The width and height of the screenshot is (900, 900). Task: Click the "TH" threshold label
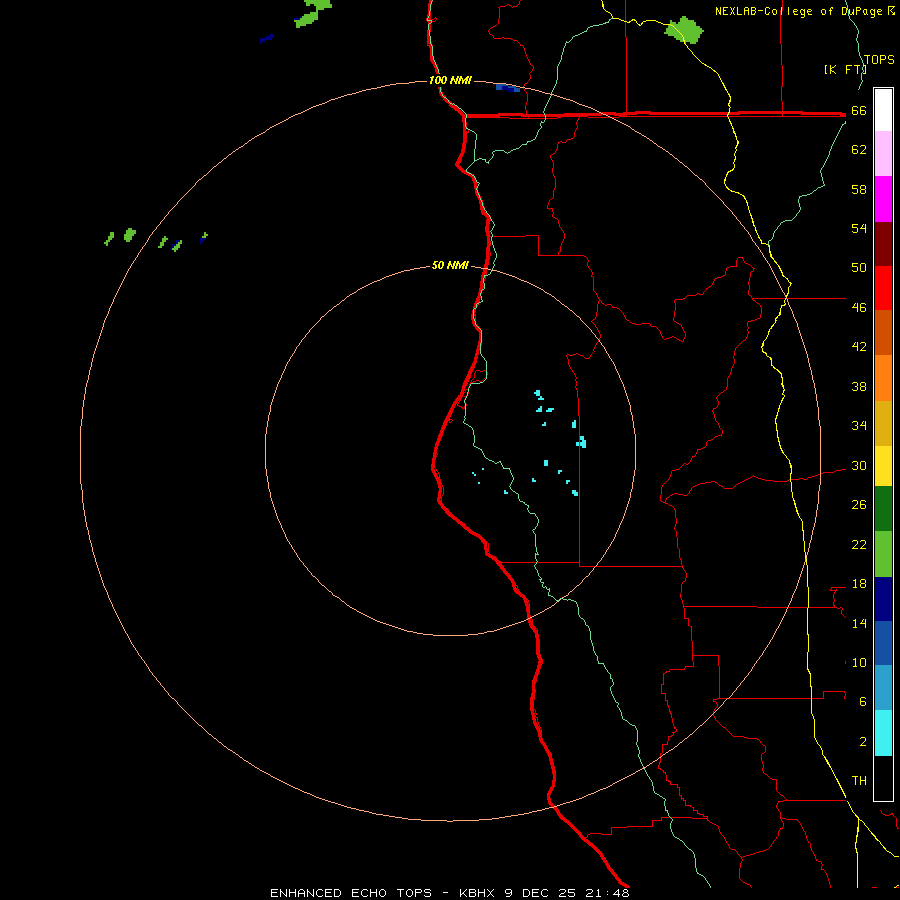pyautogui.click(x=859, y=781)
